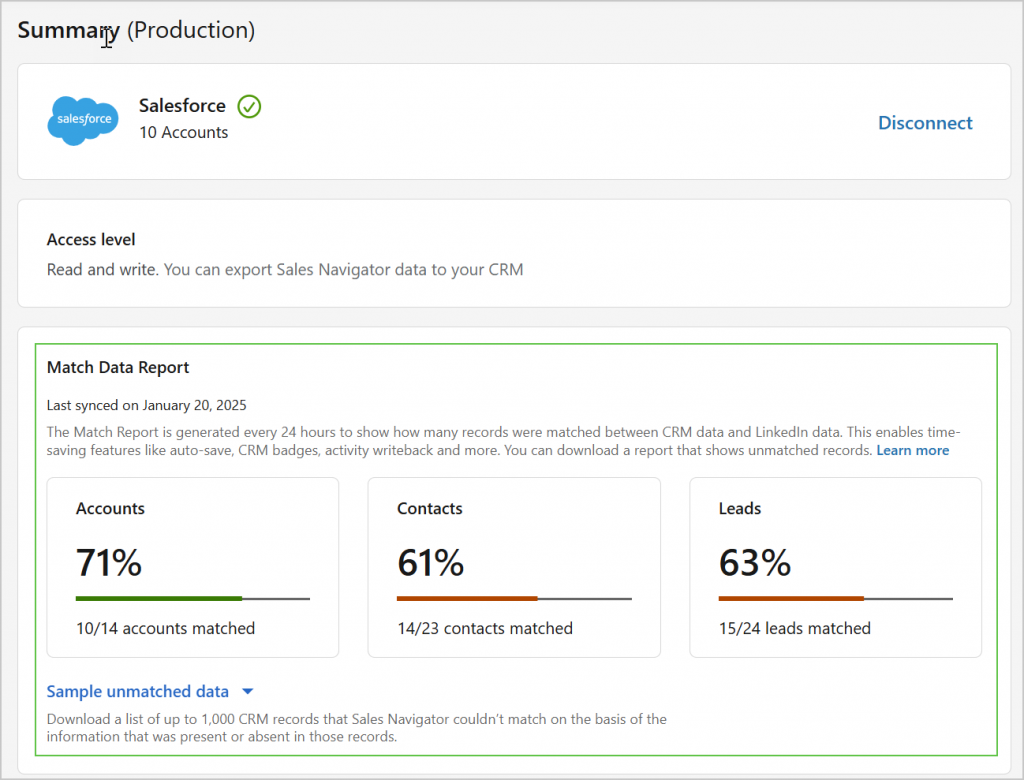
Task: Click the green connection status checkmark
Action: tap(248, 106)
